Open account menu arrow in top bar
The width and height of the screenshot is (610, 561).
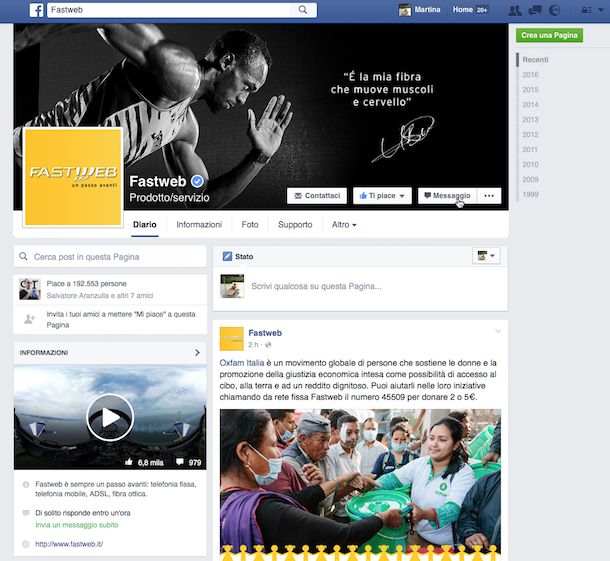point(600,10)
